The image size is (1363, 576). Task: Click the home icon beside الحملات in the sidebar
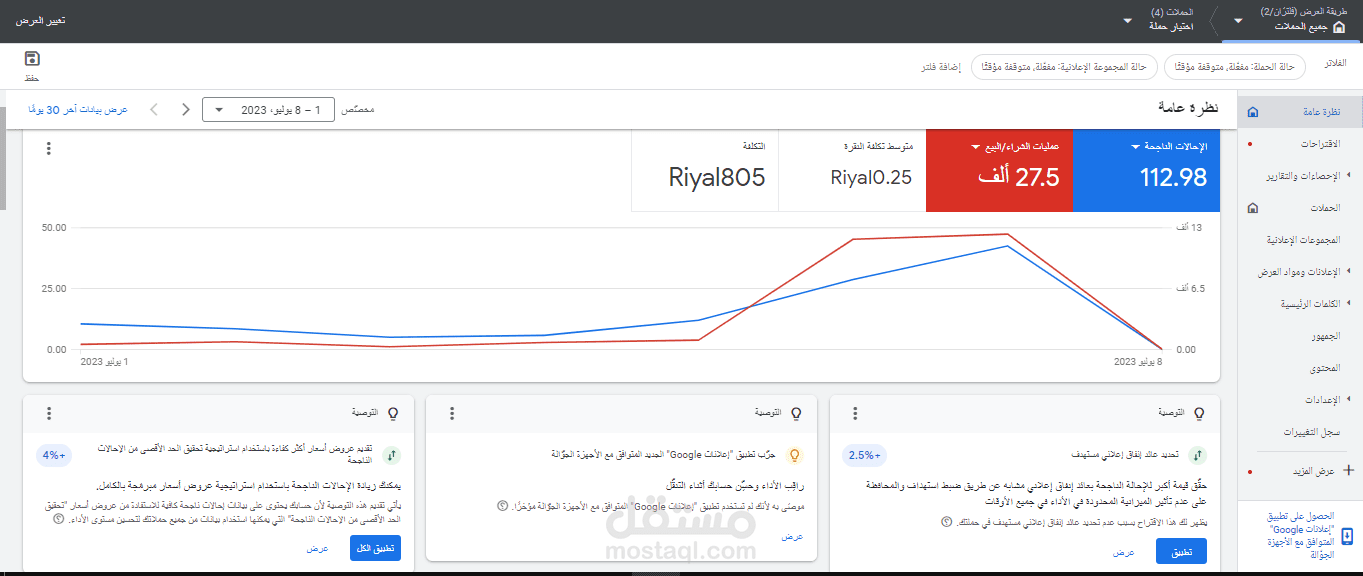pos(1254,208)
